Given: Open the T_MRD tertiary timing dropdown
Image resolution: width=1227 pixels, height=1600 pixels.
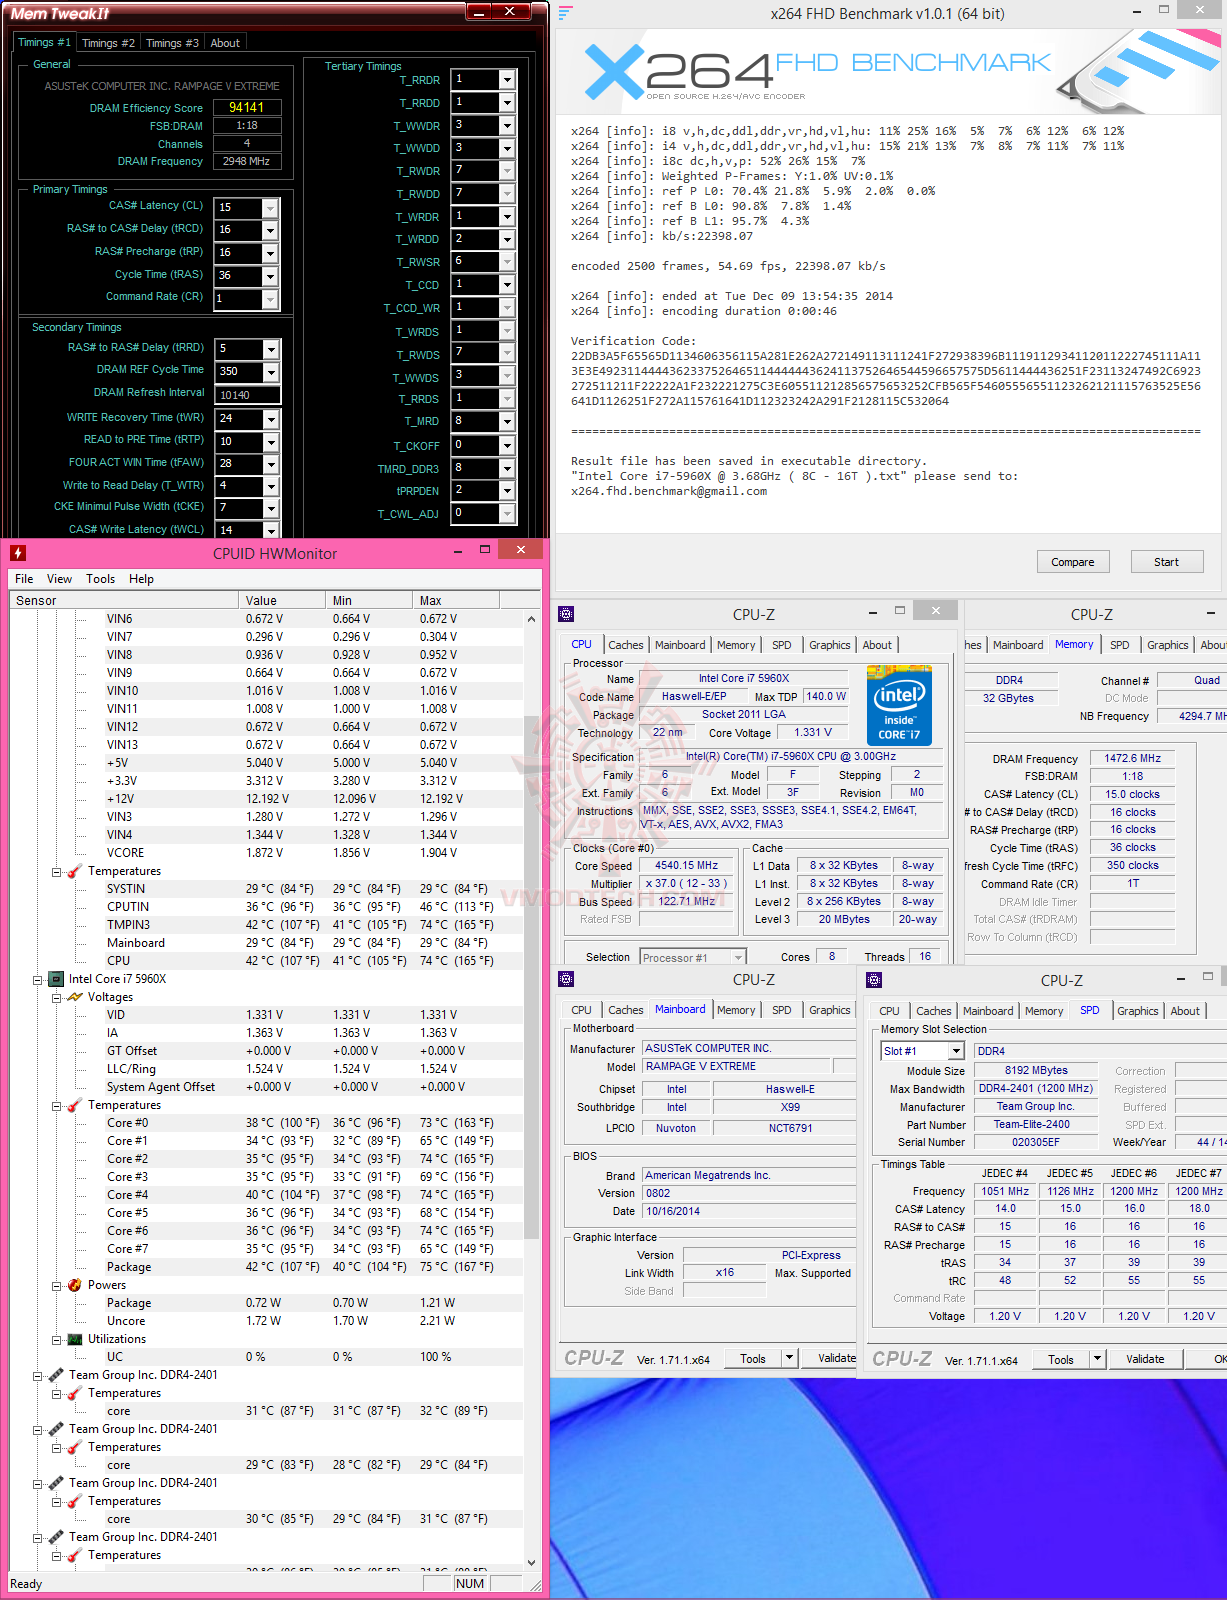Looking at the screenshot, I should [x=507, y=422].
